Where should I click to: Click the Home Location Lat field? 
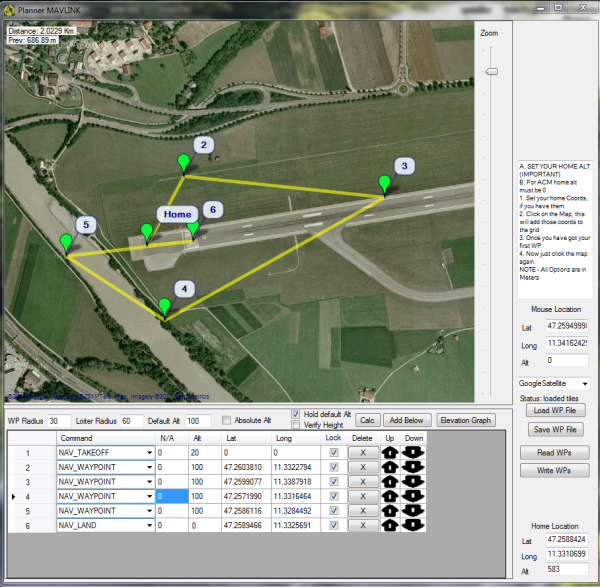click(x=567, y=539)
